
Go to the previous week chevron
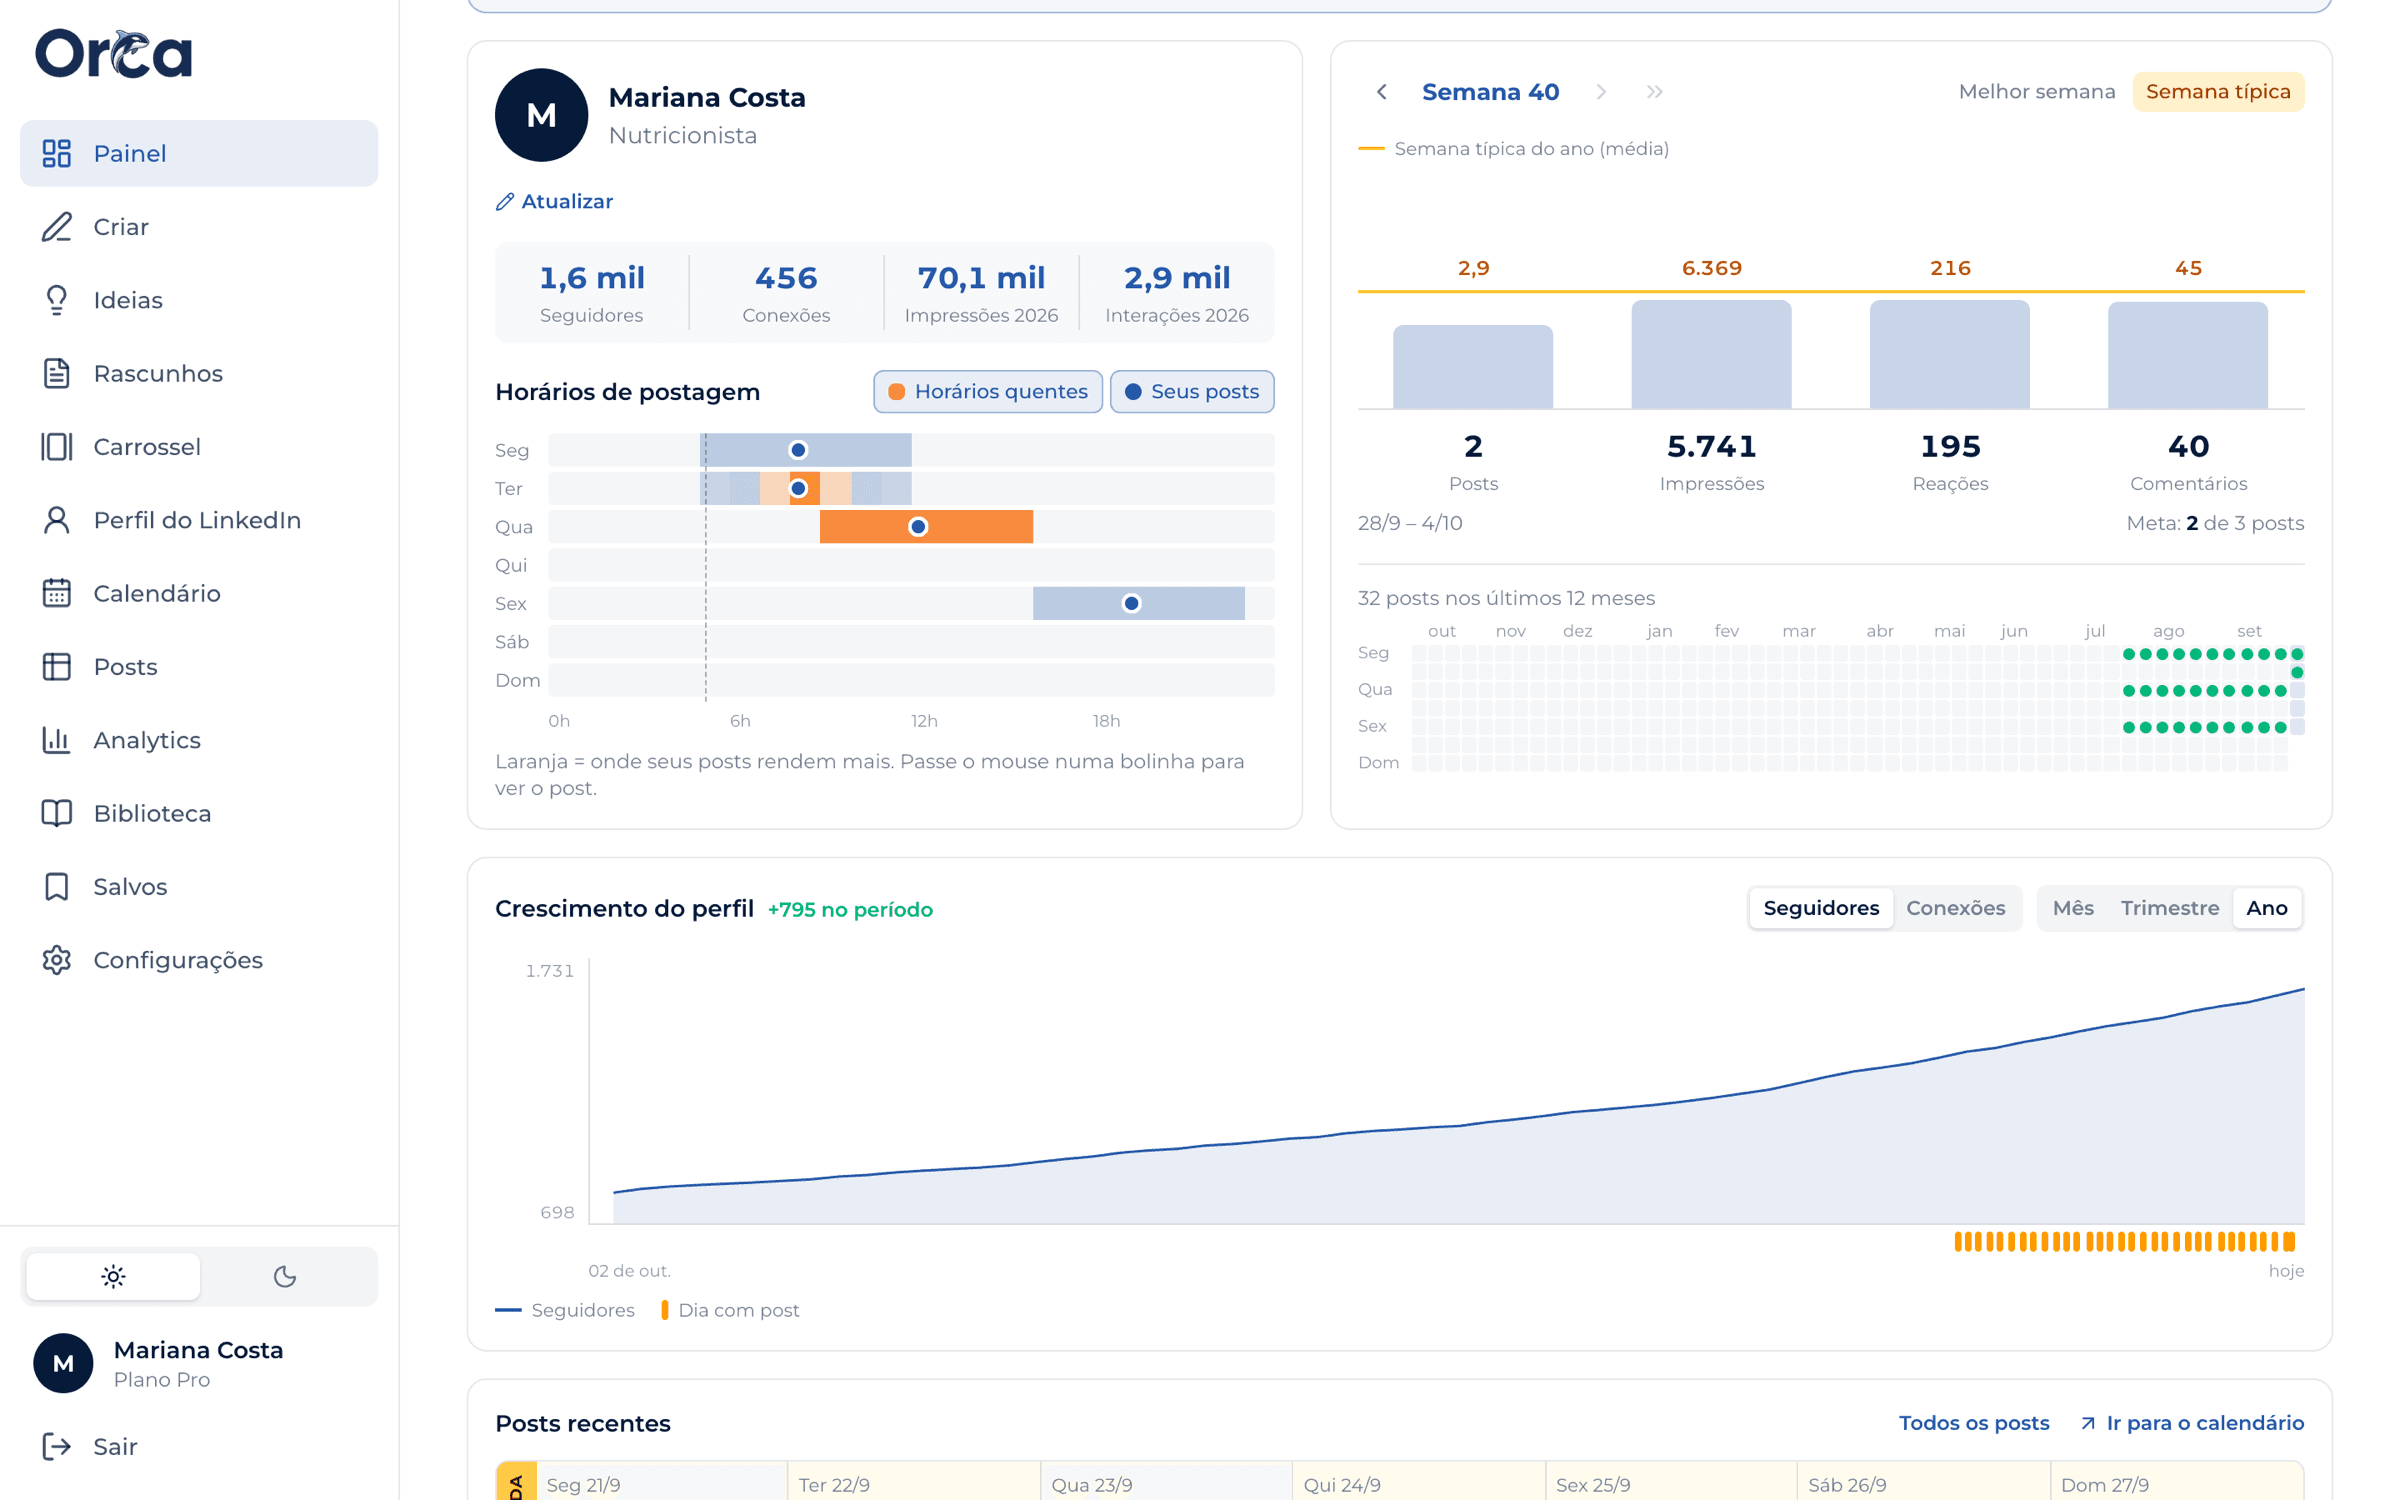1382,92
